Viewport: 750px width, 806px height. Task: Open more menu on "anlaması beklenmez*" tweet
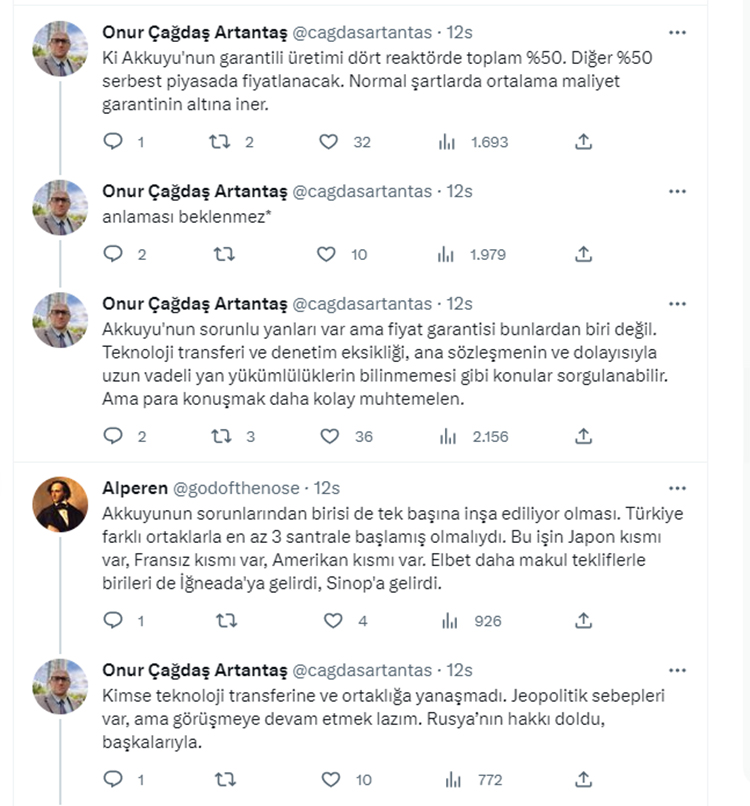pyautogui.click(x=677, y=191)
